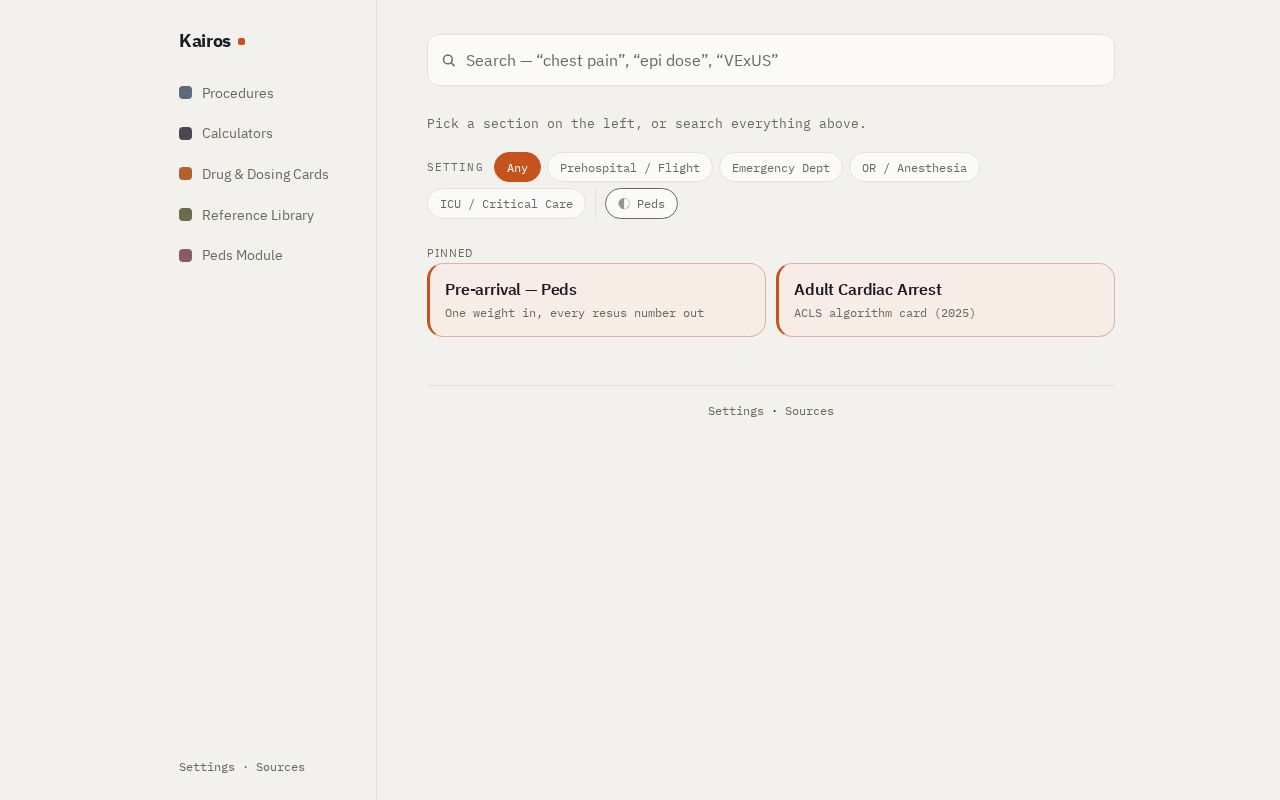This screenshot has width=1280, height=800.
Task: Open Settings link in sidebar footer
Action: (x=207, y=767)
